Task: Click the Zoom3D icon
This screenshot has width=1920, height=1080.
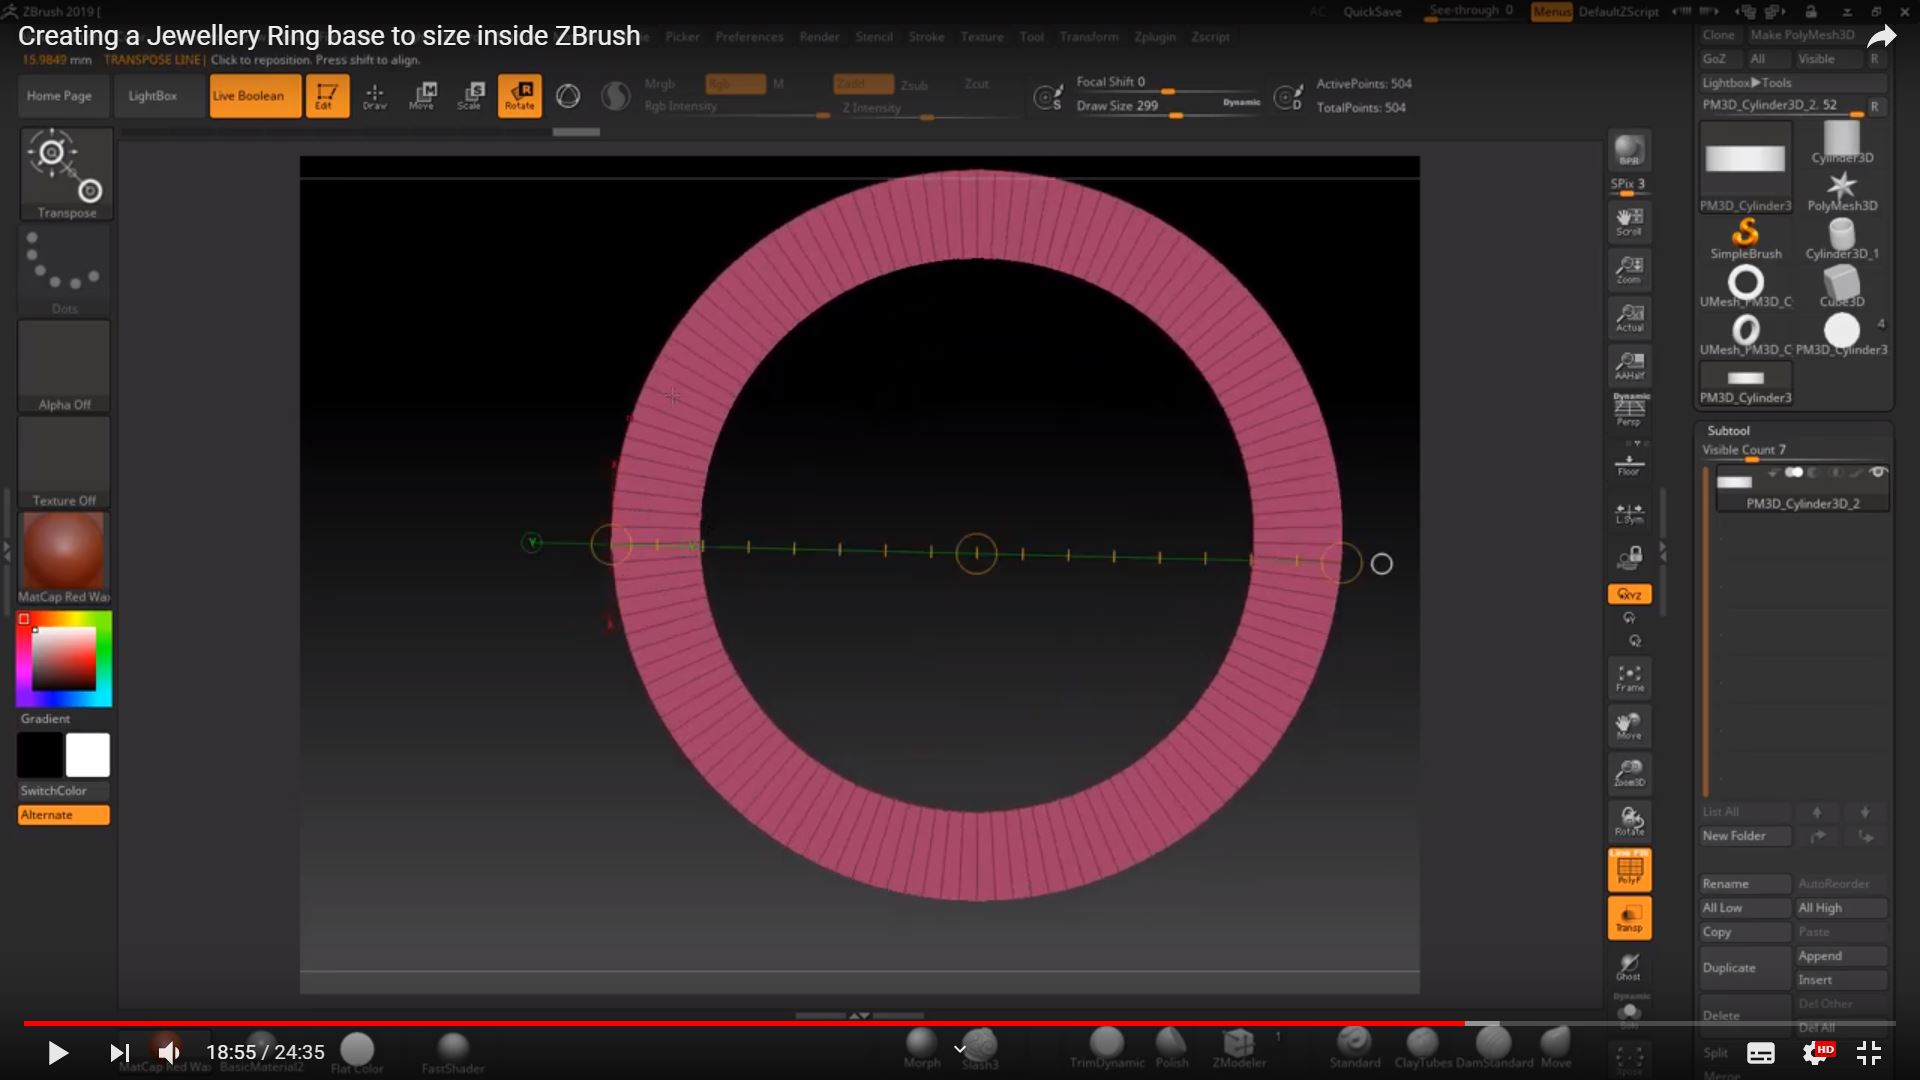Action: (1629, 773)
